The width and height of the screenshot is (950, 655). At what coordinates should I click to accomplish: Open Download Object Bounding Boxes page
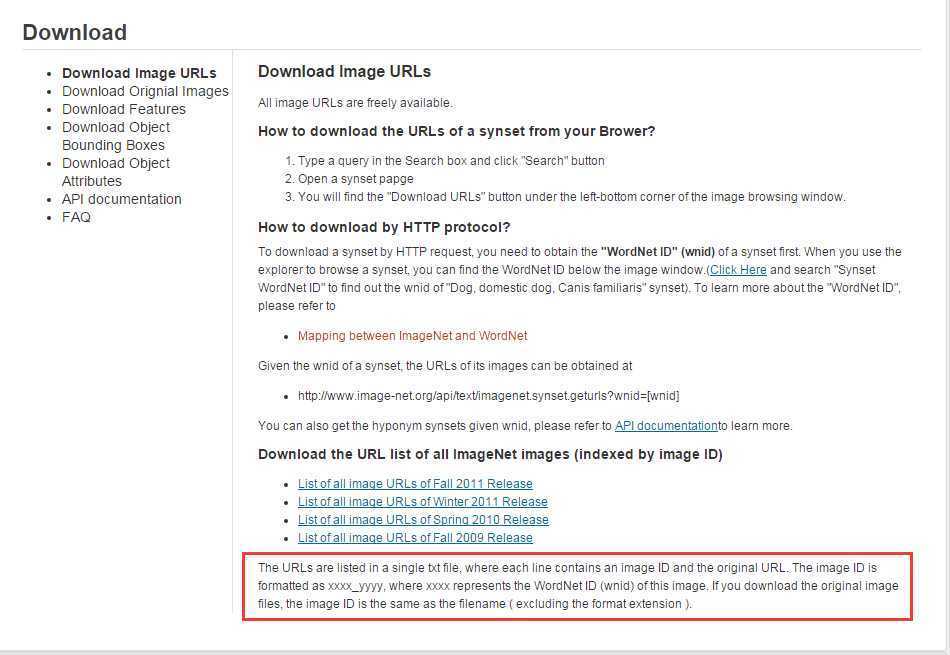pyautogui.click(x=116, y=136)
